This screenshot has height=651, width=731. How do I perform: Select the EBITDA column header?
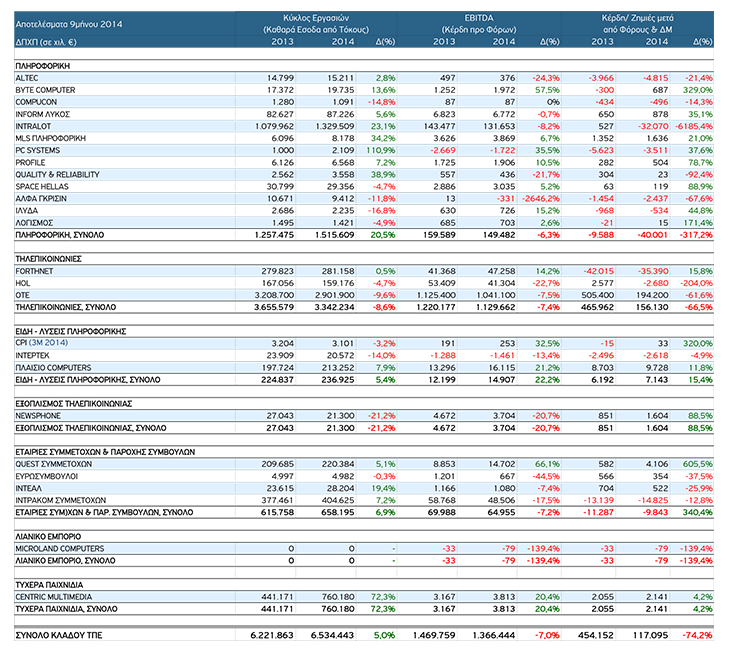coord(478,18)
